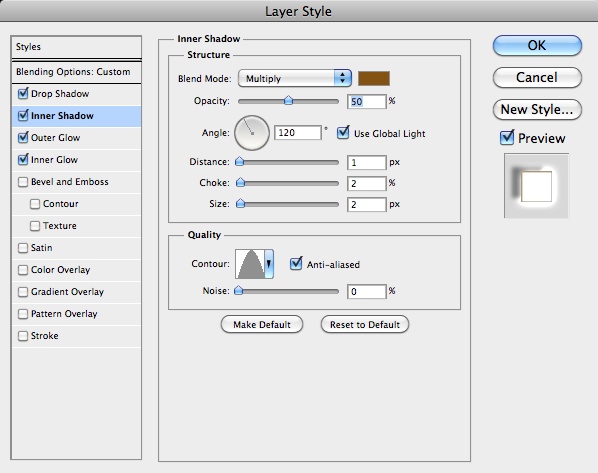Disable the Anti-aliased checkbox
This screenshot has width=598, height=473.
(296, 264)
